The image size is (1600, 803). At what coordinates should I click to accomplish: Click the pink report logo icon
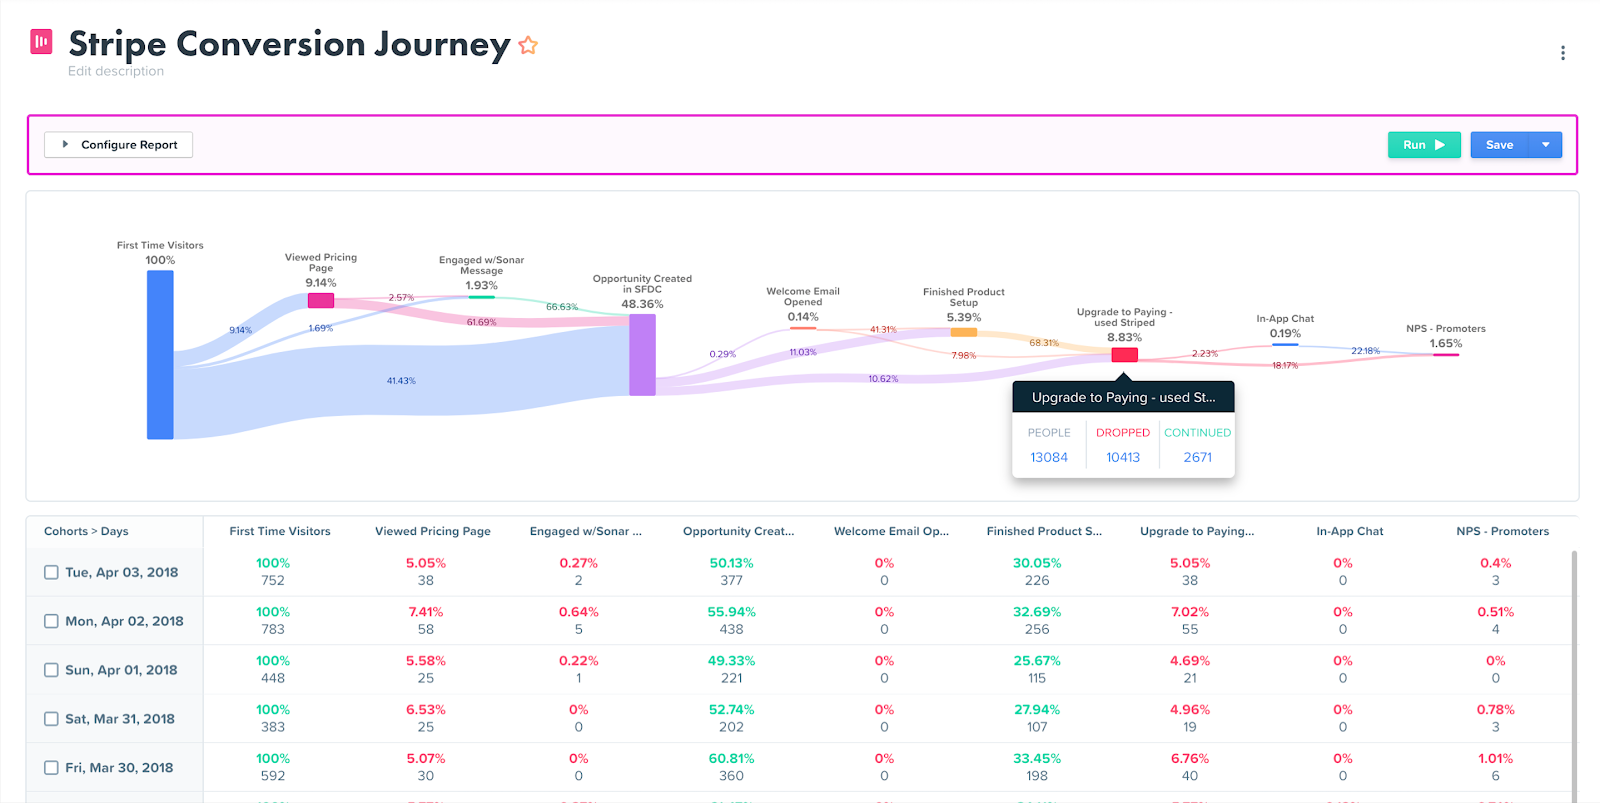click(x=41, y=41)
